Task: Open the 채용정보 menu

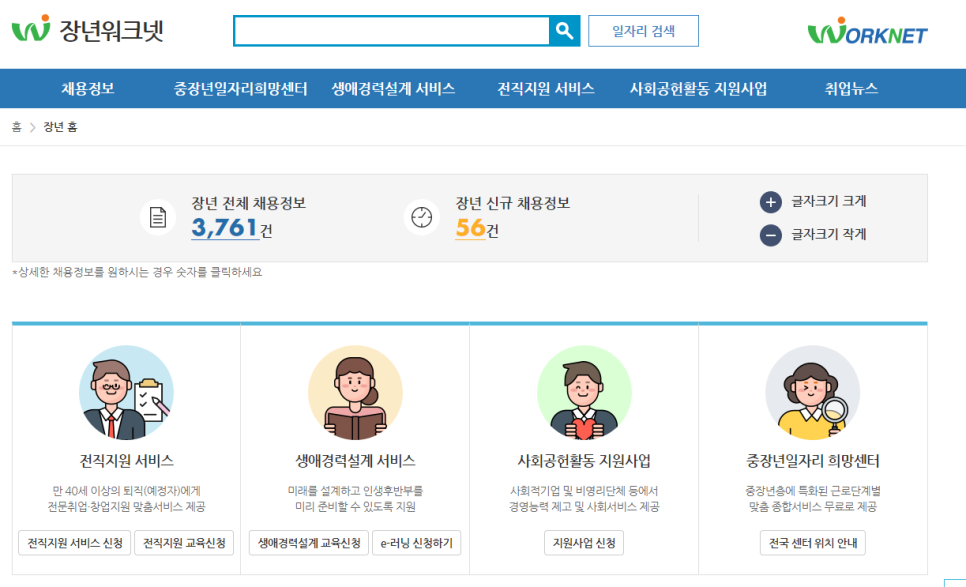Action: pos(87,89)
